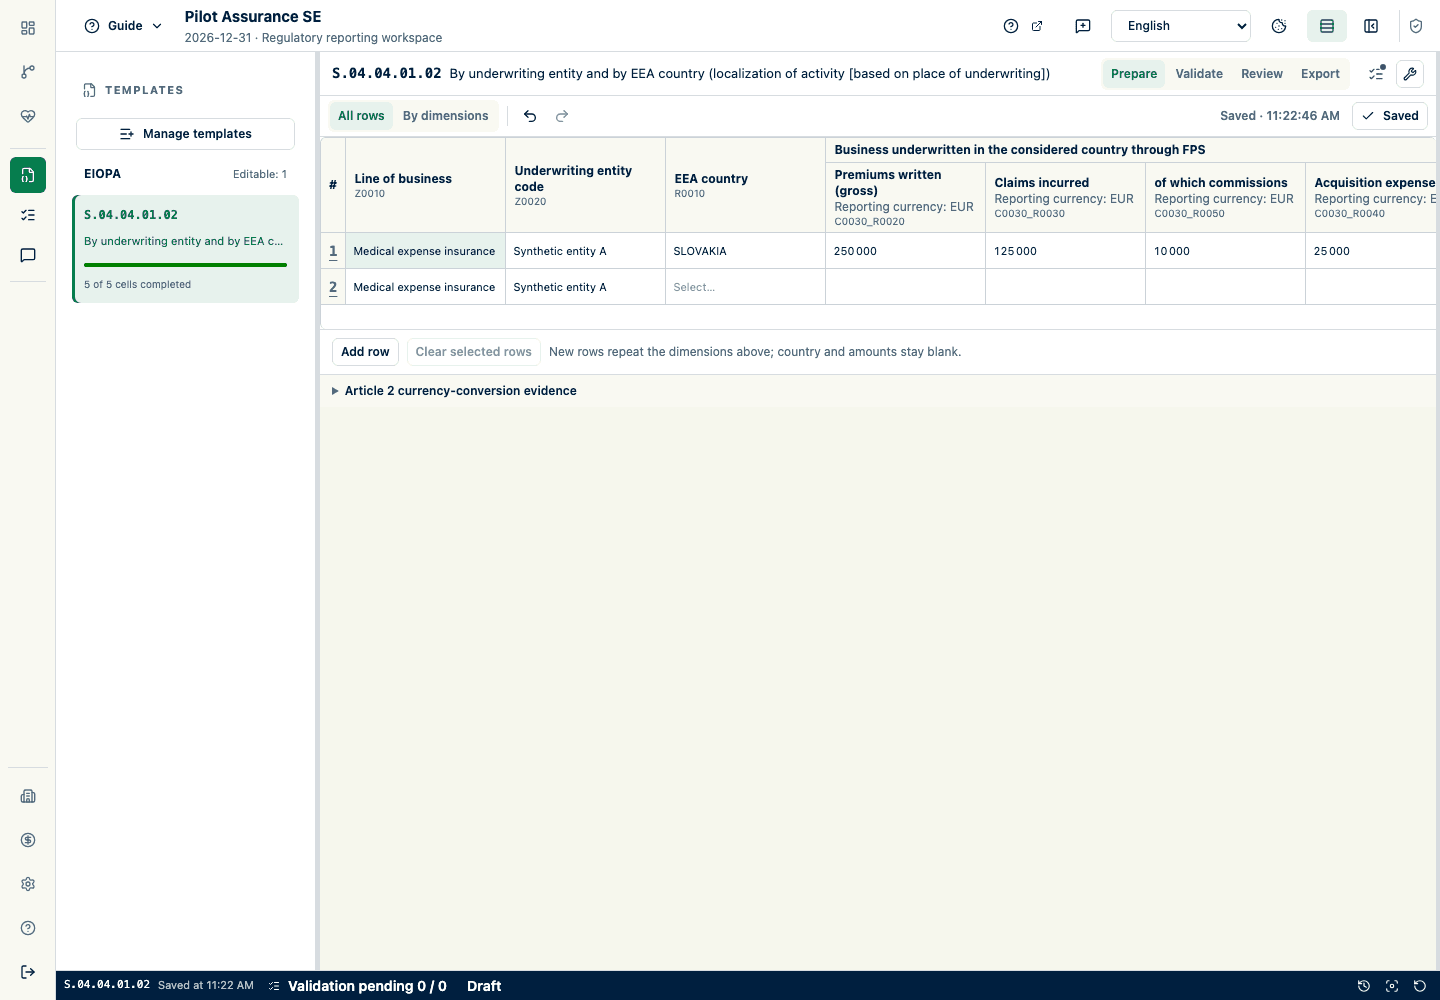Image resolution: width=1440 pixels, height=1000 pixels.
Task: Toggle the table density layout button
Action: (1327, 26)
